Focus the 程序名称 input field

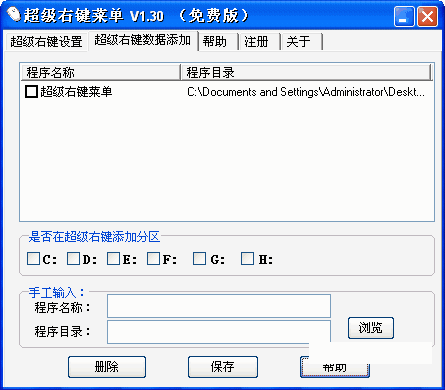pyautogui.click(x=219, y=306)
